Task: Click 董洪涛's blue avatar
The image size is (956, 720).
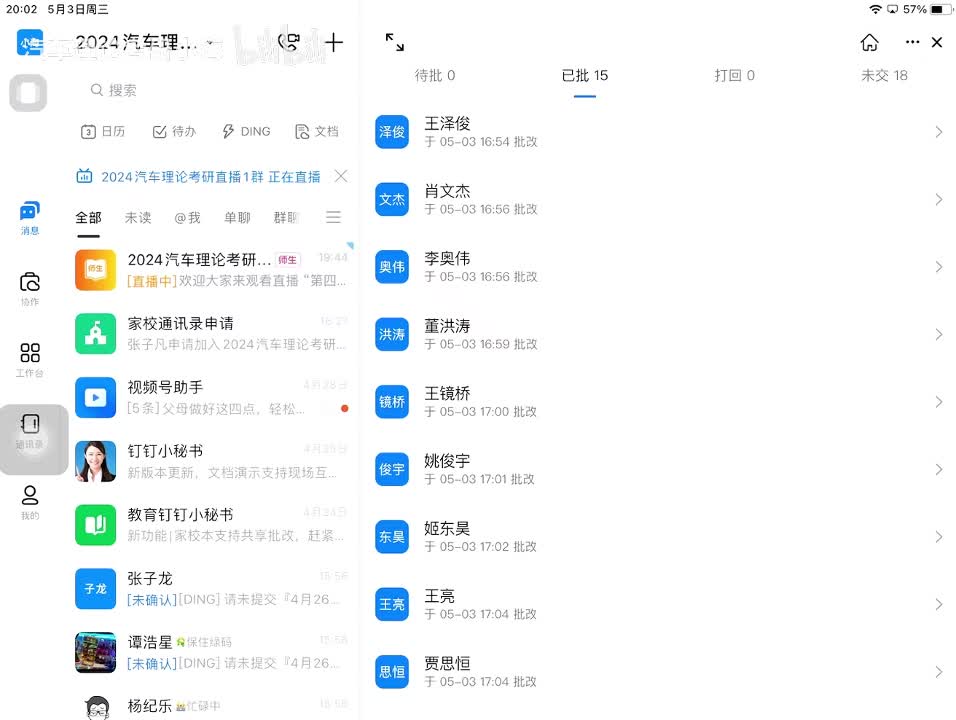Action: pyautogui.click(x=391, y=335)
